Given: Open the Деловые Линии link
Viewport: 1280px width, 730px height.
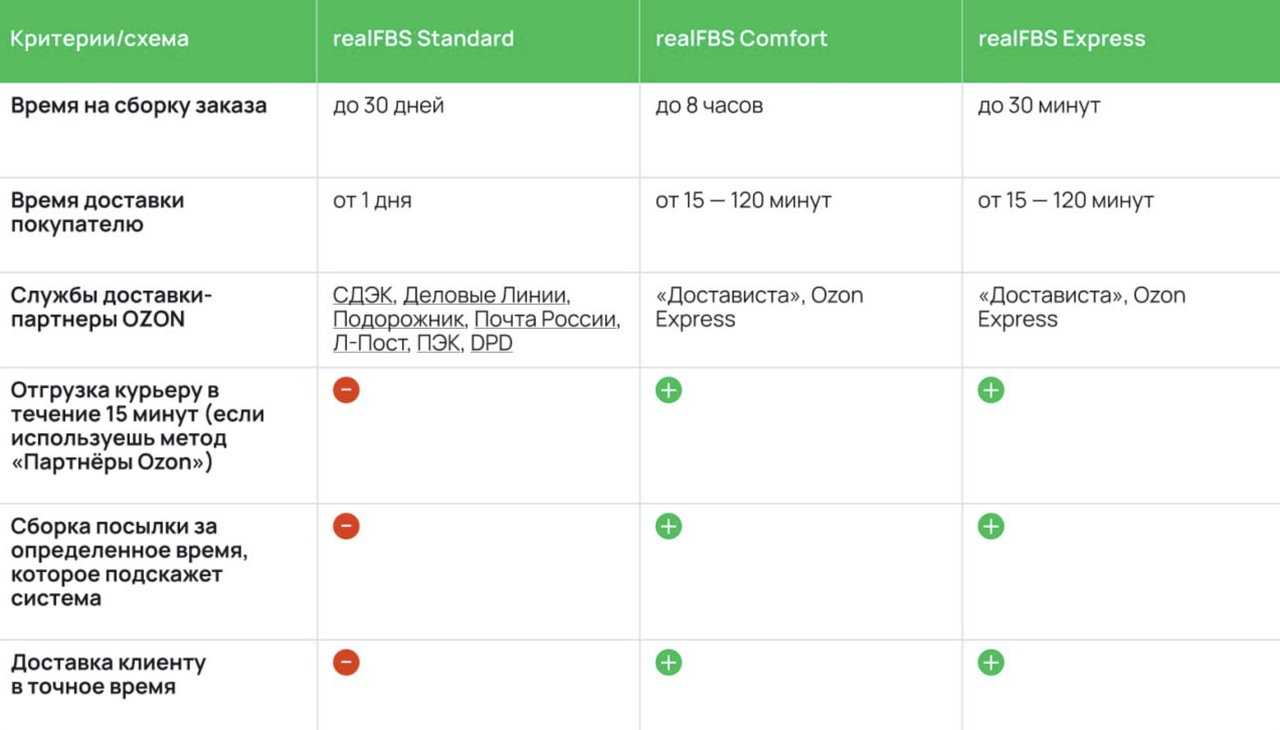Looking at the screenshot, I should coord(485,295).
